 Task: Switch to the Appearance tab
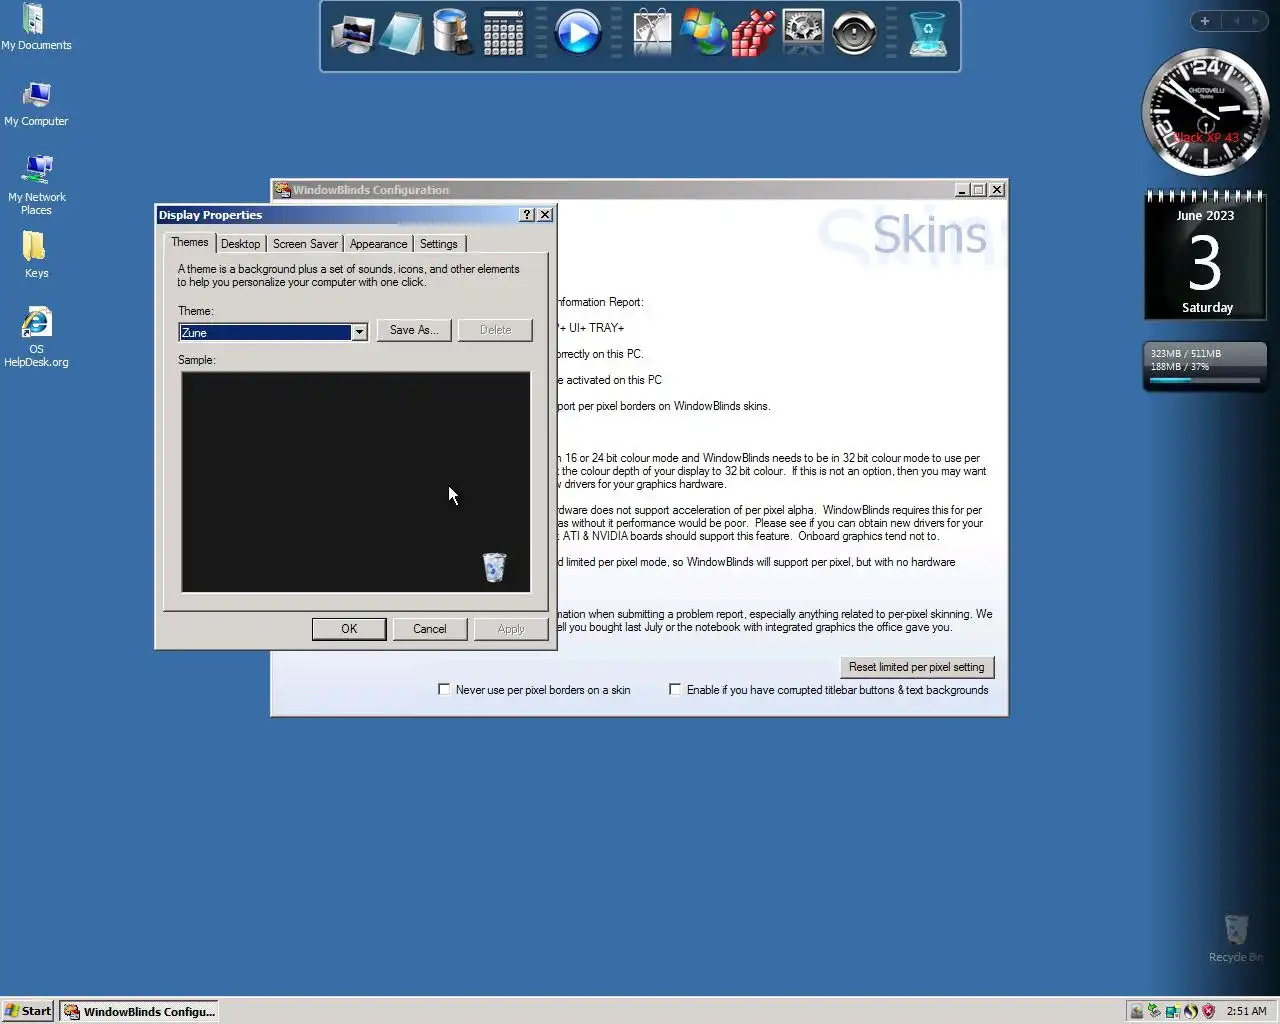(x=378, y=244)
